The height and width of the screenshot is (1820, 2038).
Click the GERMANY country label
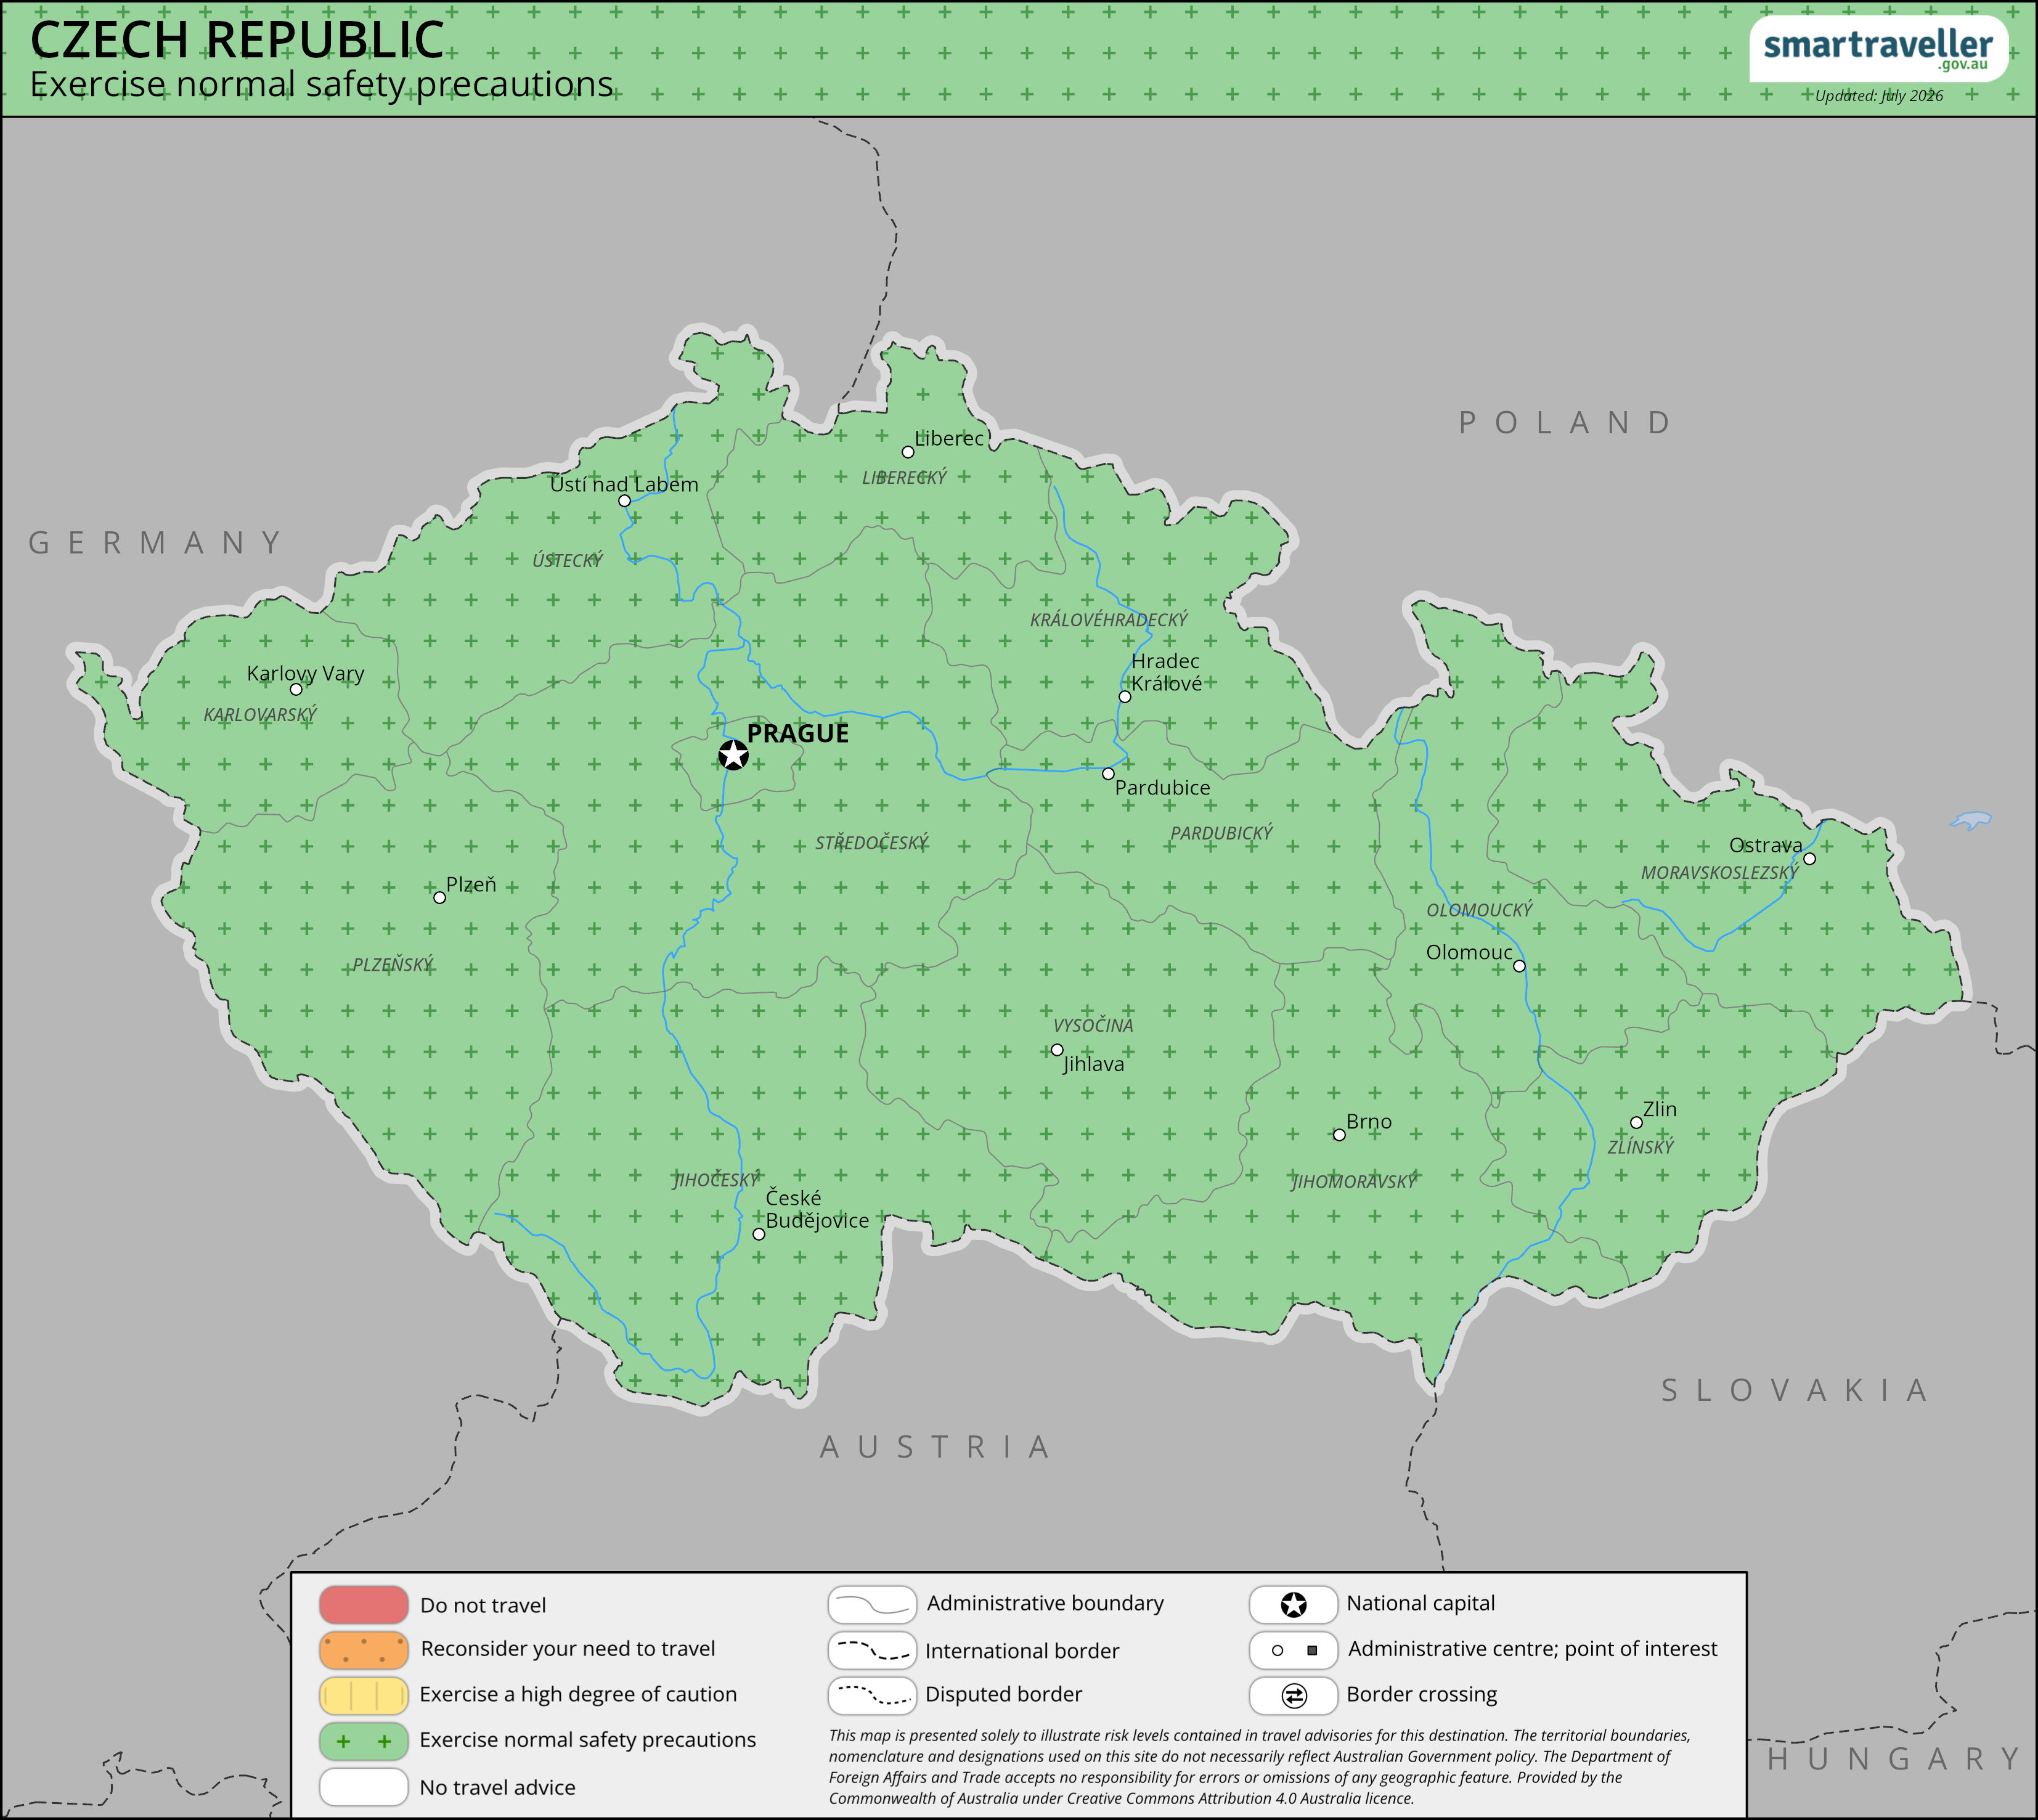tap(156, 543)
